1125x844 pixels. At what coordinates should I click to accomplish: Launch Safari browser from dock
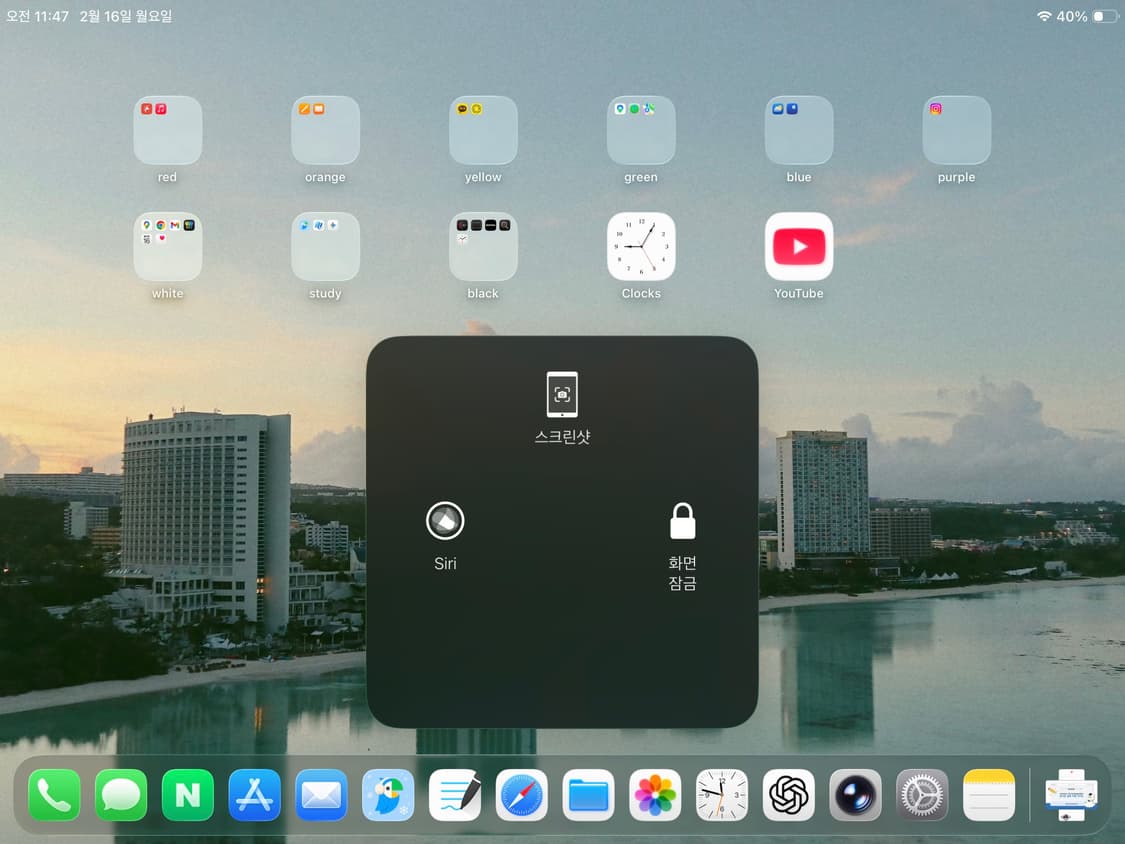[522, 796]
